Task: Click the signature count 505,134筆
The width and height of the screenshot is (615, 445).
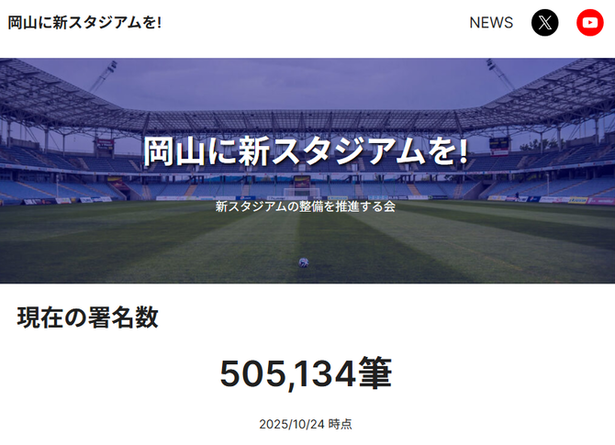Action: [306, 373]
